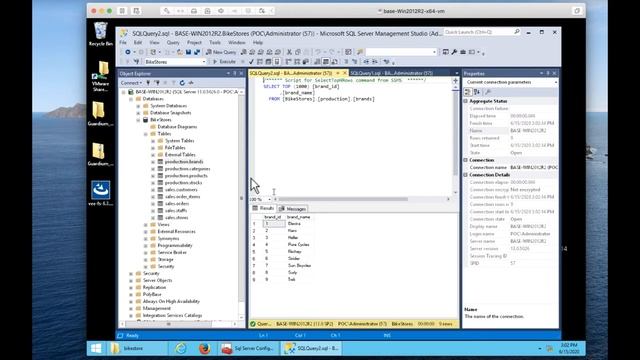The image size is (640, 360).
Task: Collapse the BikeStores database node
Action: tap(138, 120)
